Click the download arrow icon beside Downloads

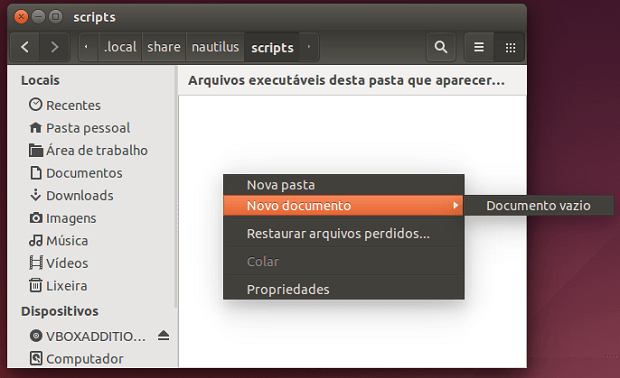click(36, 195)
